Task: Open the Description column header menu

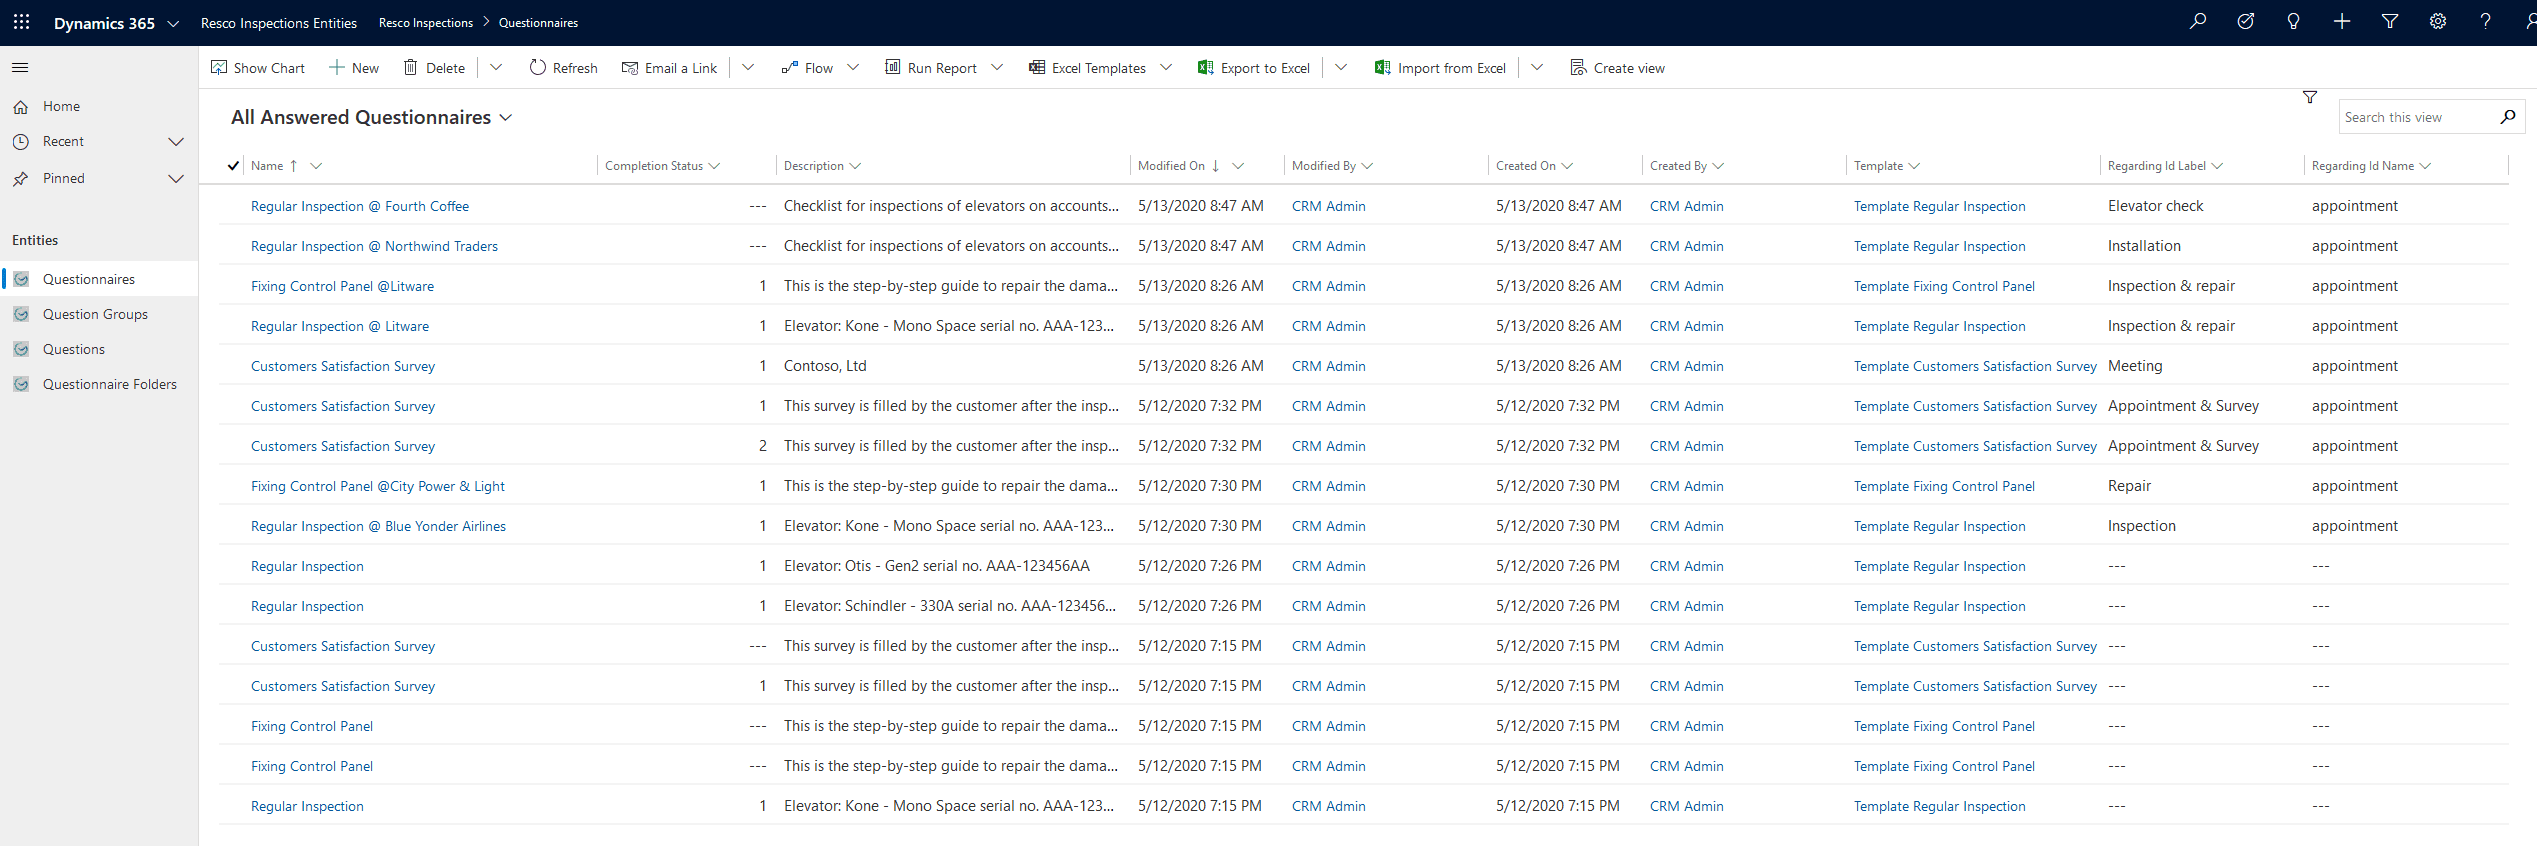Action: (855, 166)
